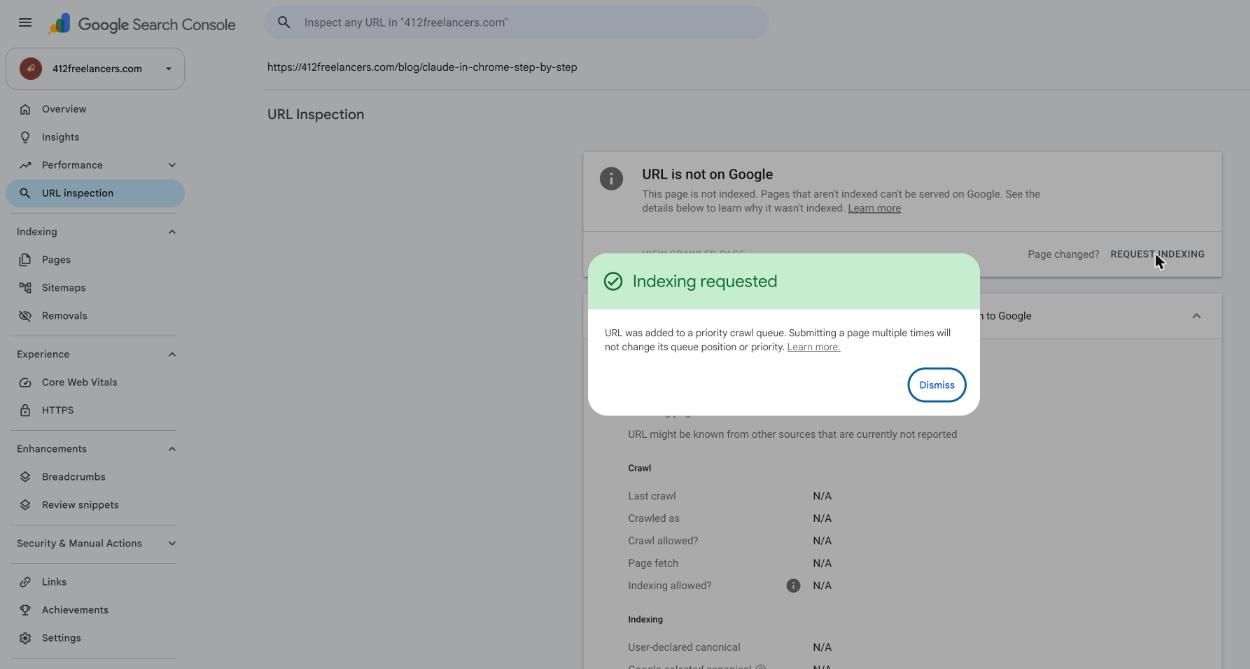Click the Insights lightbulb icon
The height and width of the screenshot is (669, 1250).
25,137
